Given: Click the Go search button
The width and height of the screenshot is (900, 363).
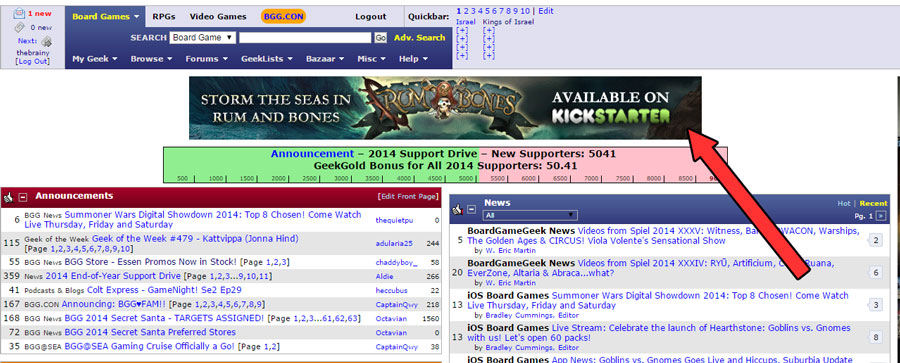Looking at the screenshot, I should pos(380,37).
